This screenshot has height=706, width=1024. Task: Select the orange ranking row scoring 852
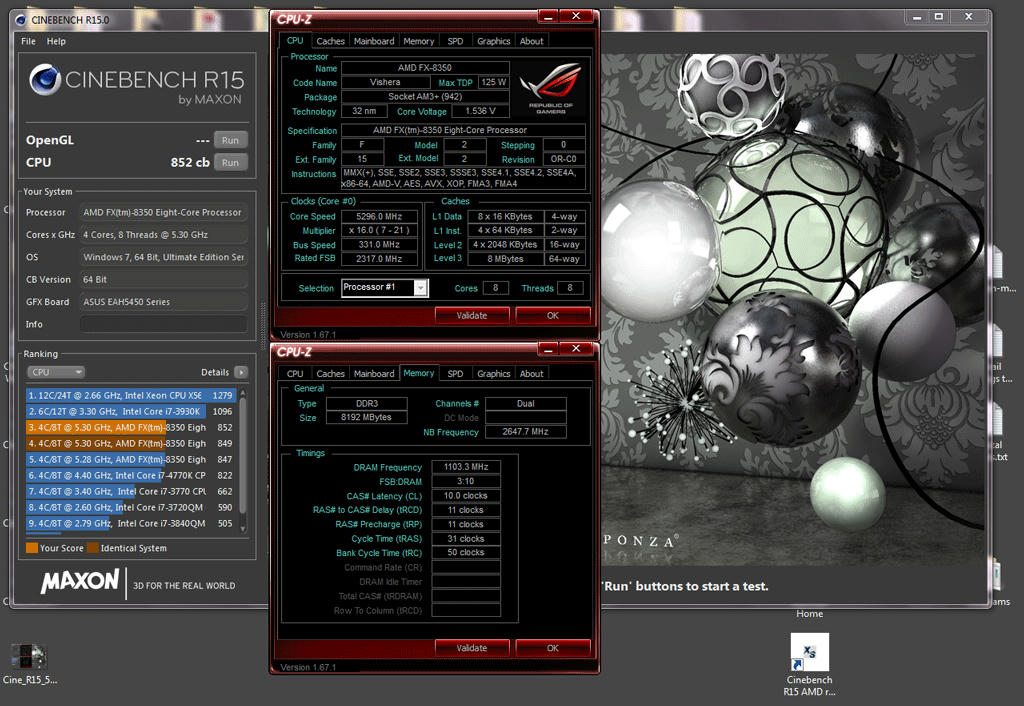131,427
